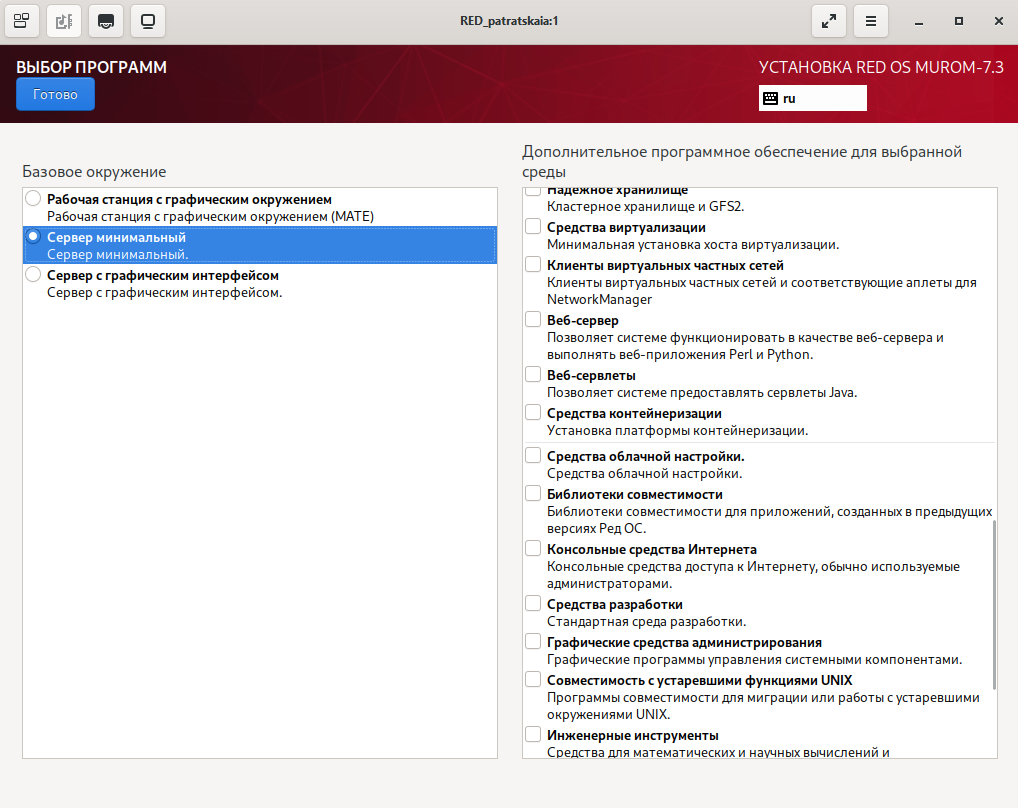
Task: Tick the Средства разработки checkbox
Action: point(533,604)
